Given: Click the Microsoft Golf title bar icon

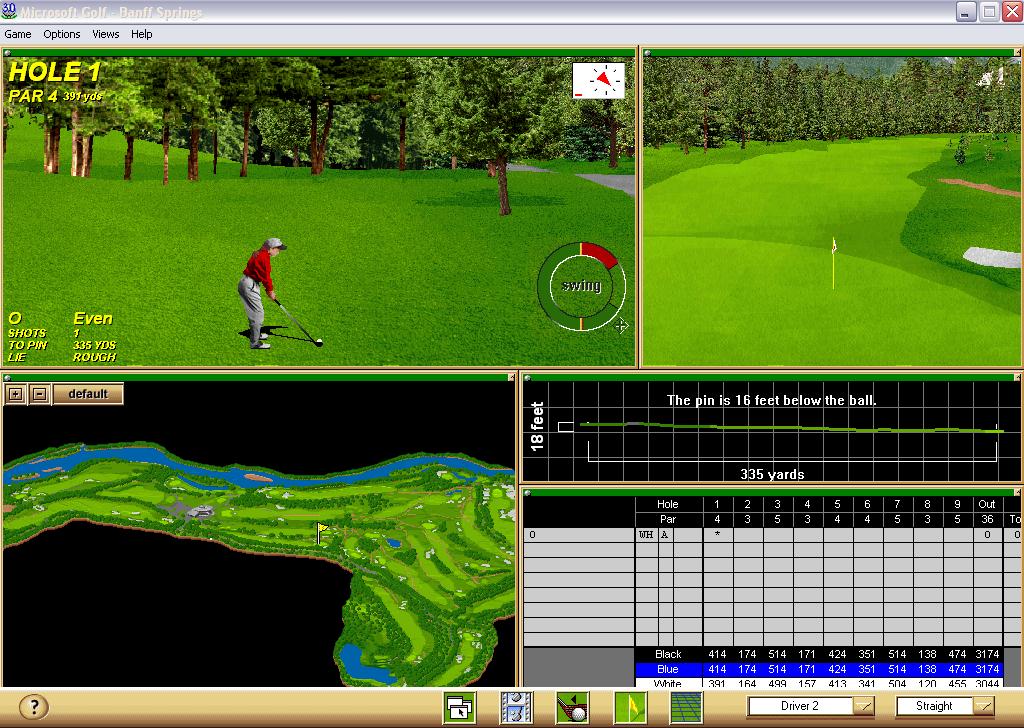Looking at the screenshot, I should 9,11.
